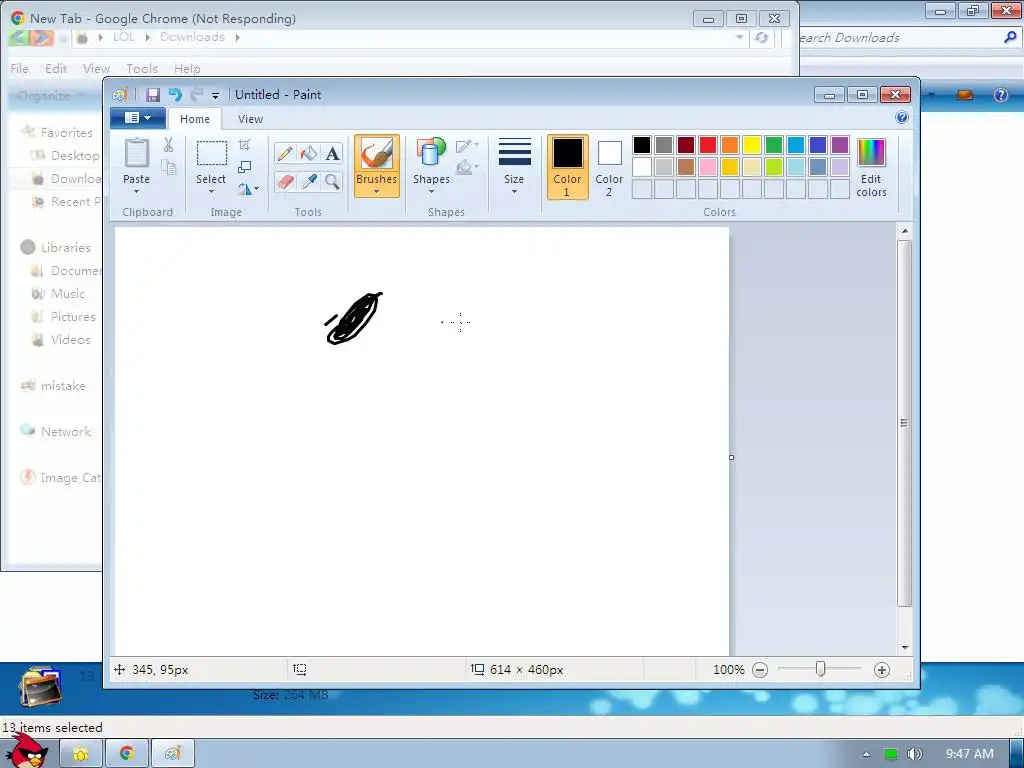Pick the red color swatch
The height and width of the screenshot is (768, 1024).
708,145
